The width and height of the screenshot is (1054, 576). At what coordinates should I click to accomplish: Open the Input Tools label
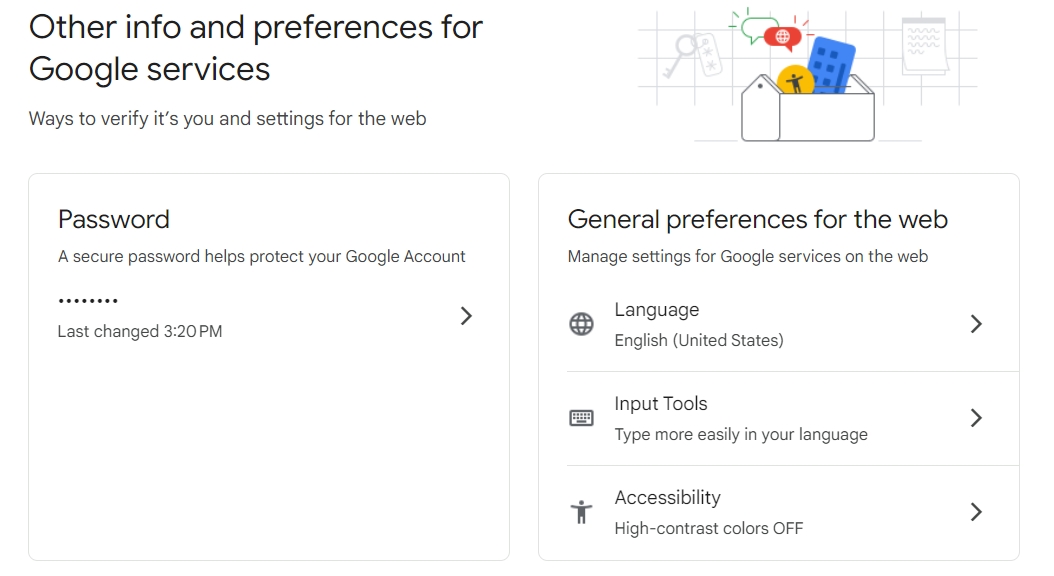[x=661, y=404]
